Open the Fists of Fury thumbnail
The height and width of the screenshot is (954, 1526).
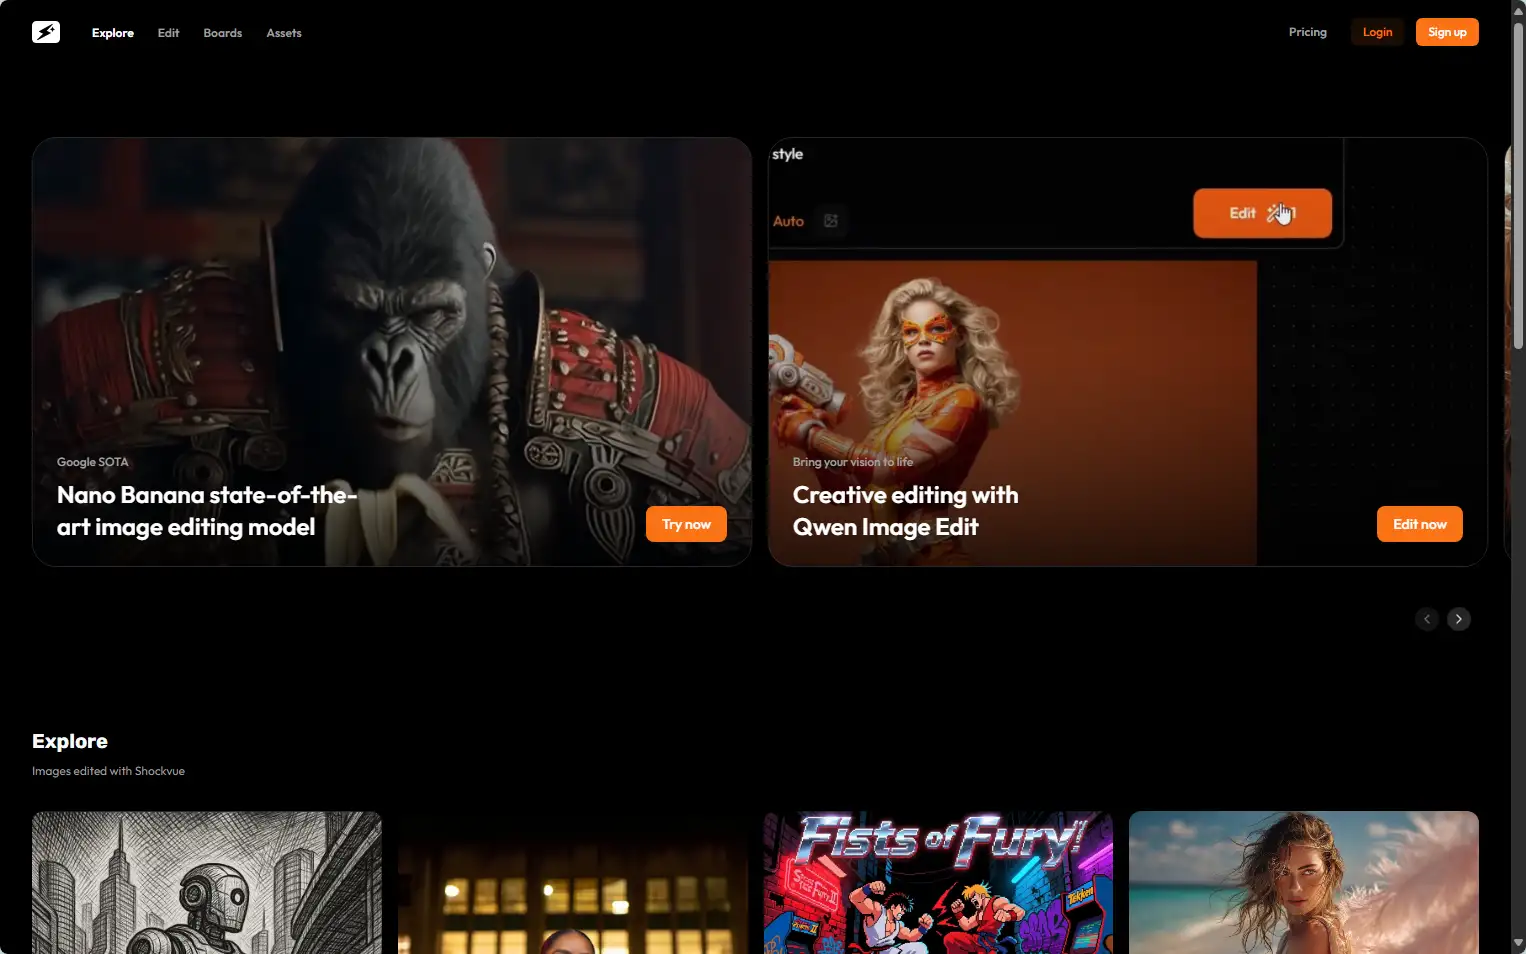938,882
